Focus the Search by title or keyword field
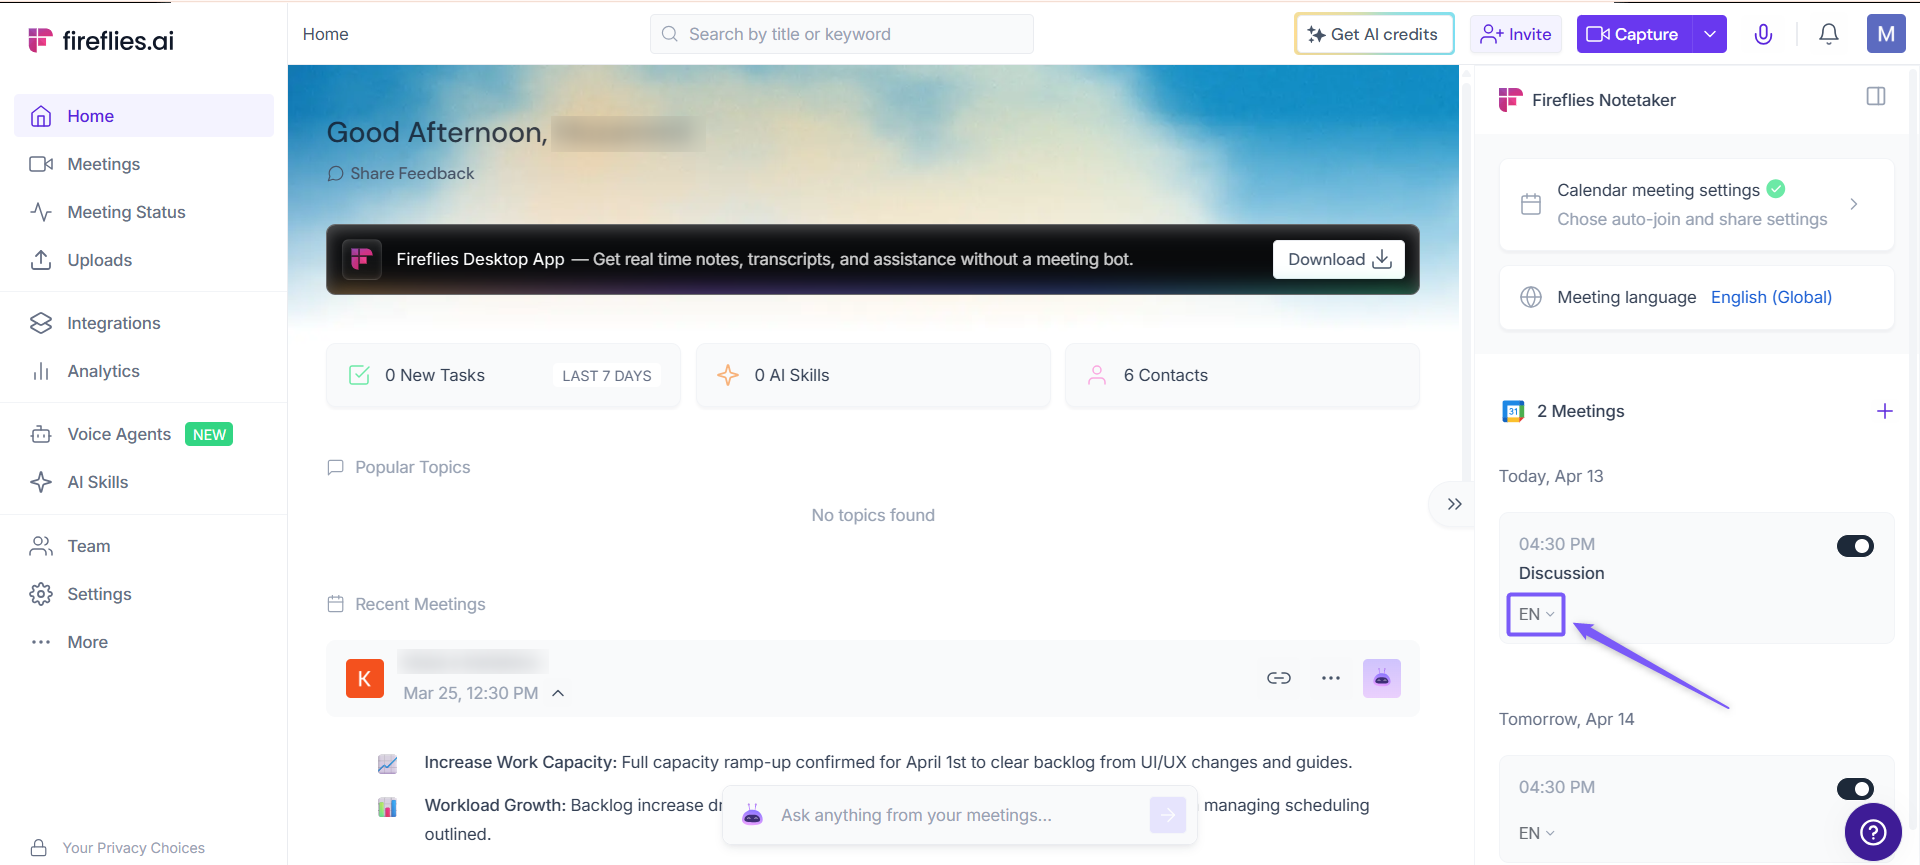 tap(842, 34)
